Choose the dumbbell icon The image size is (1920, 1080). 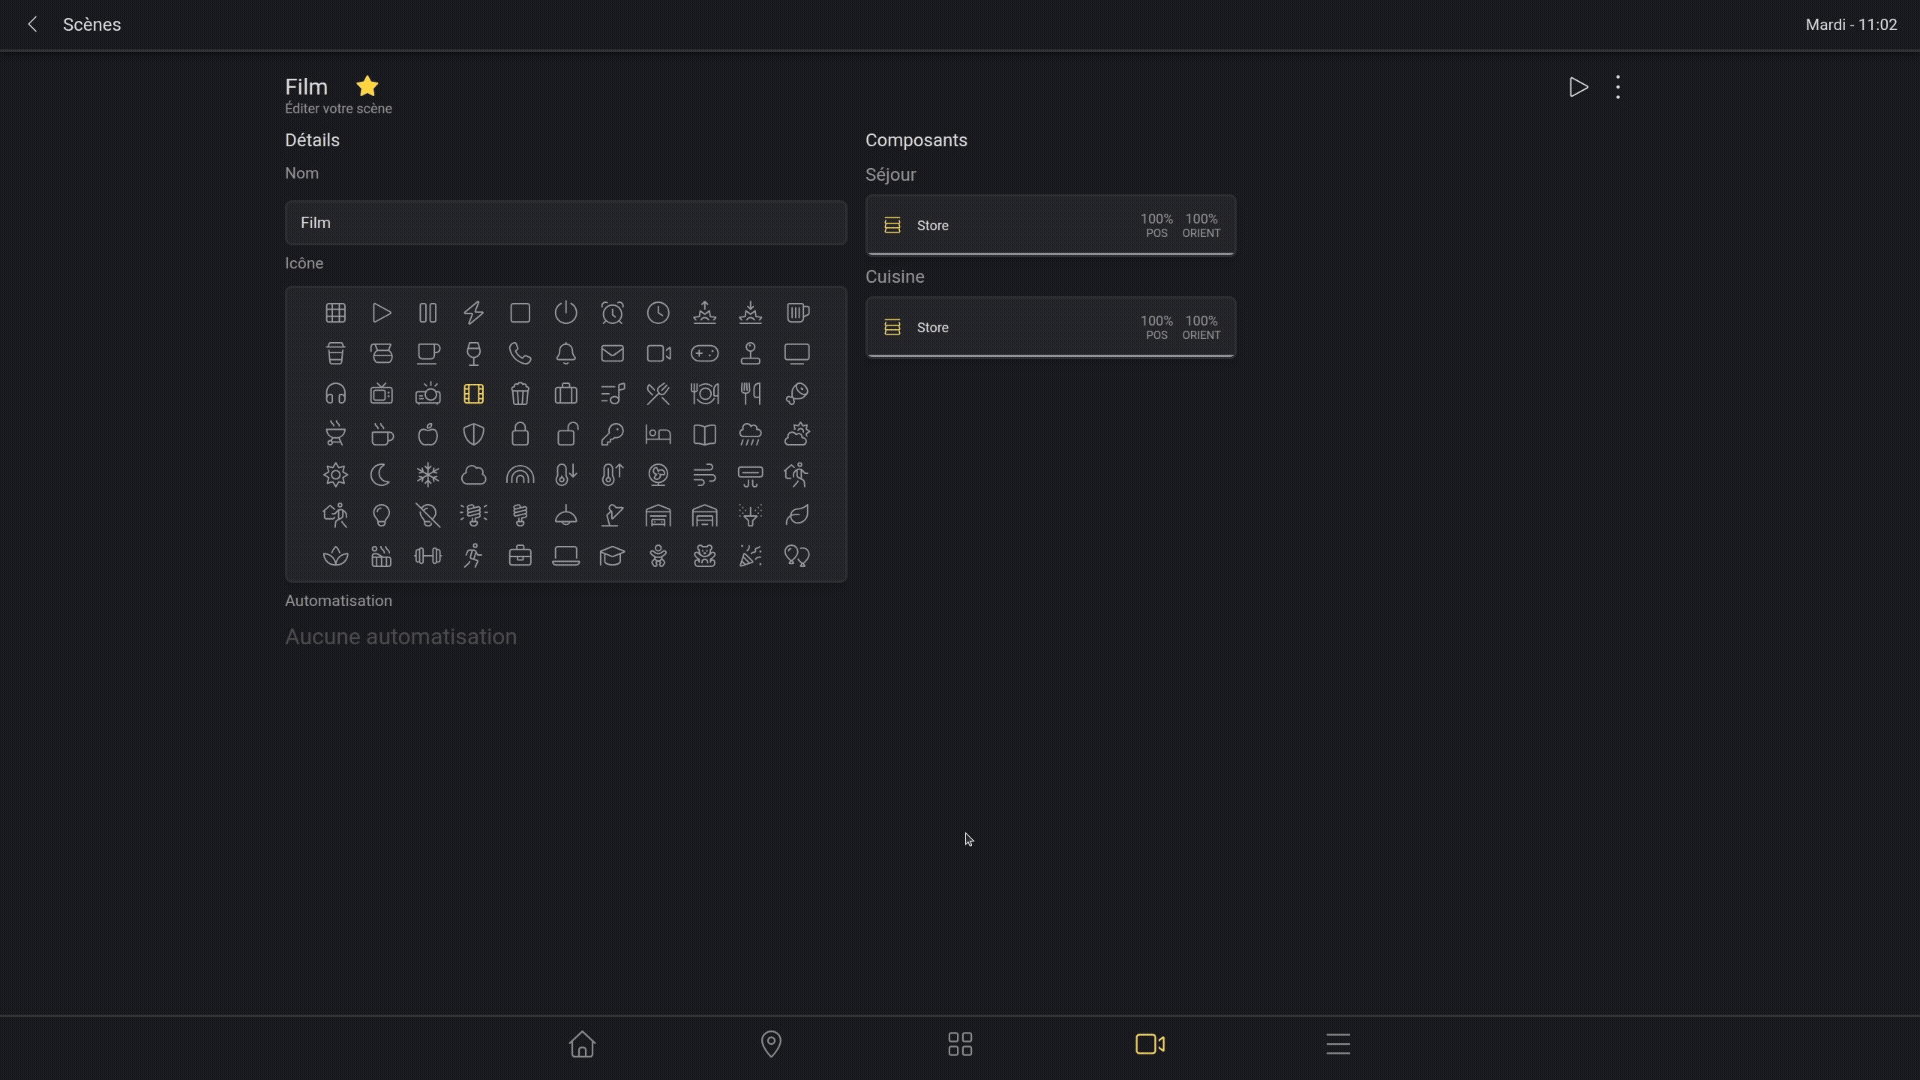click(428, 556)
